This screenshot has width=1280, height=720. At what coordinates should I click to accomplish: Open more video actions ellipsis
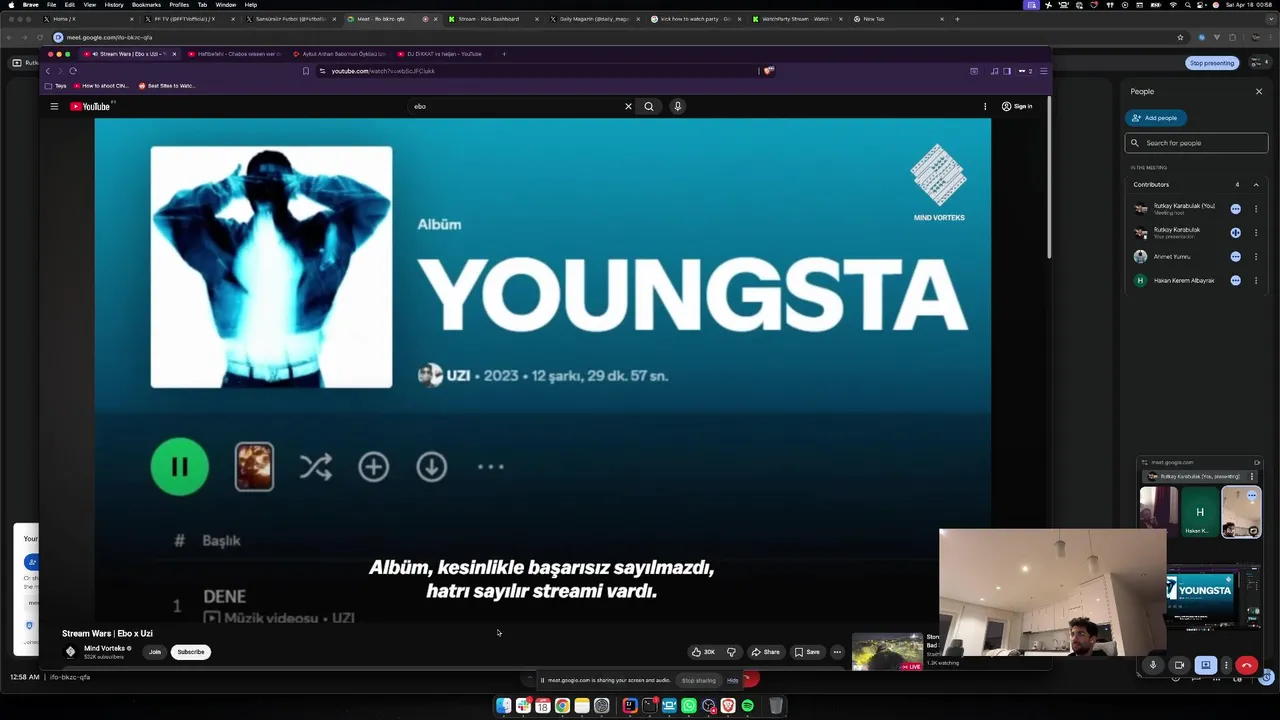(837, 652)
